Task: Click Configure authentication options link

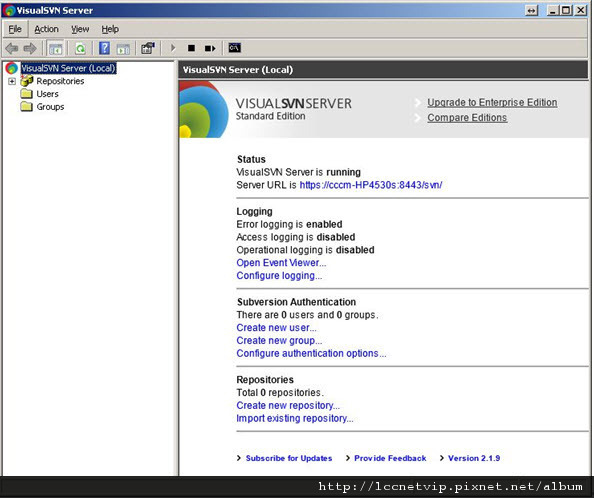Action: coord(311,353)
